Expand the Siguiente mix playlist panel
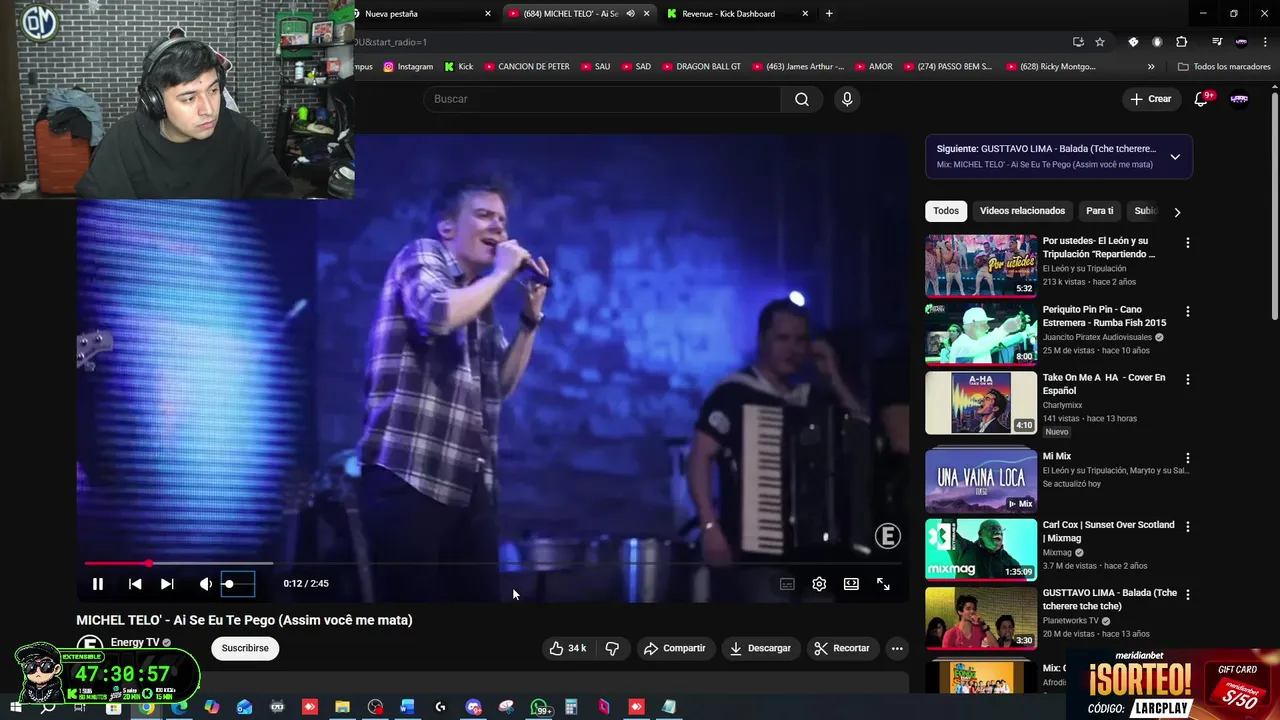The width and height of the screenshot is (1280, 720). pos(1175,157)
